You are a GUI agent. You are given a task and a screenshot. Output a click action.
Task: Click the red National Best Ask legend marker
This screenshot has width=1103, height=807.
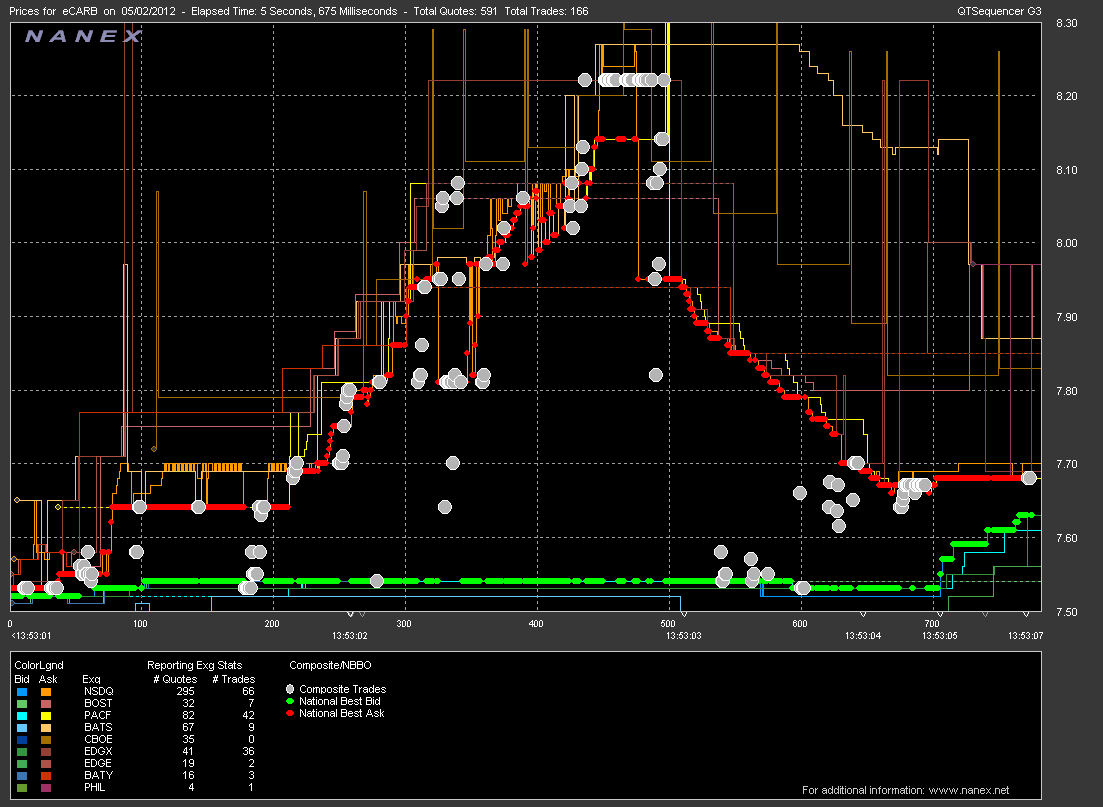(290, 713)
